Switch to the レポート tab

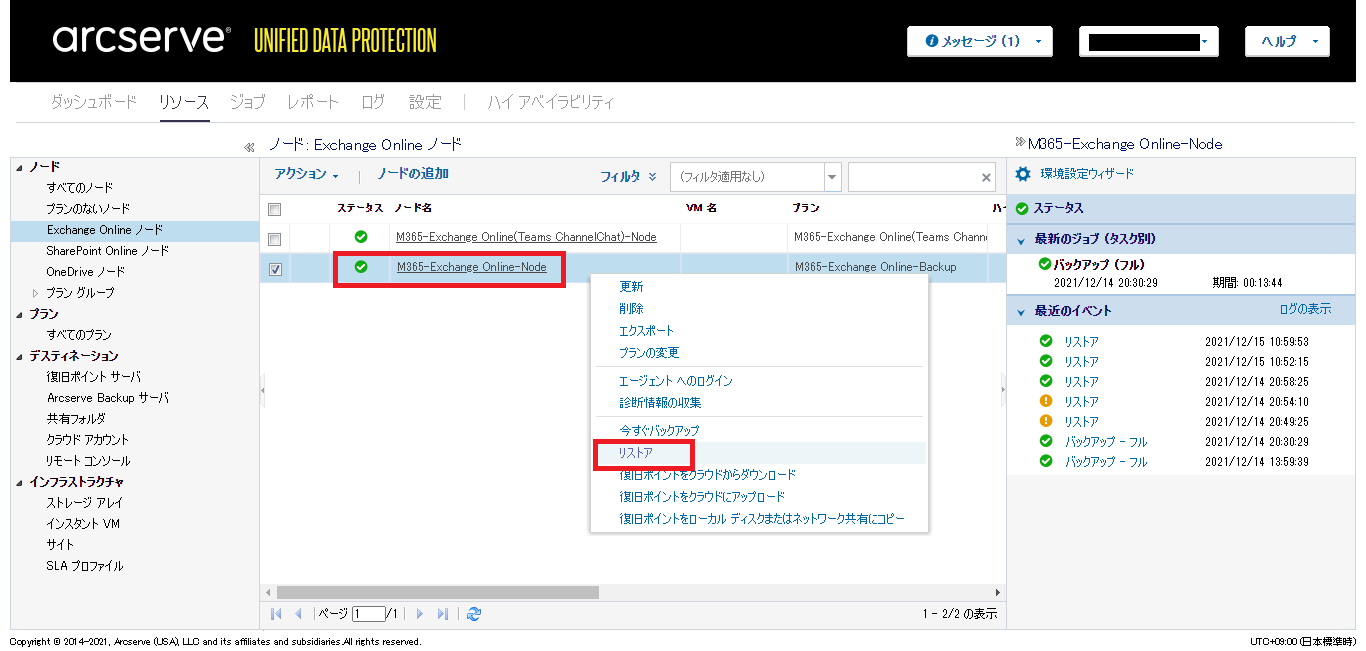pyautogui.click(x=313, y=102)
